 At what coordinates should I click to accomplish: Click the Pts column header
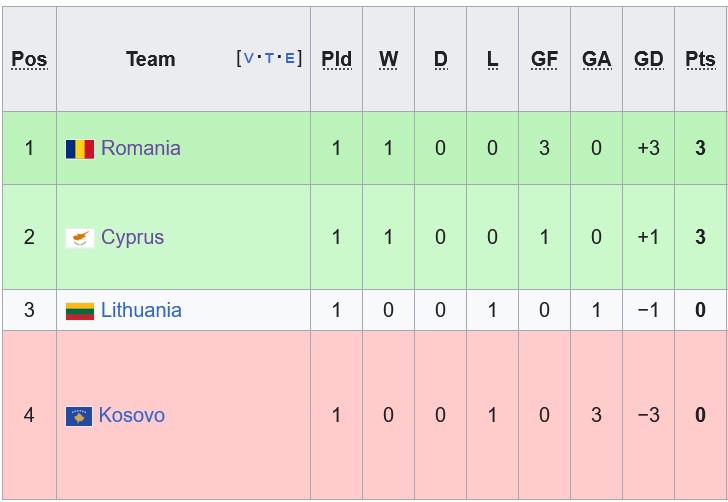(700, 59)
